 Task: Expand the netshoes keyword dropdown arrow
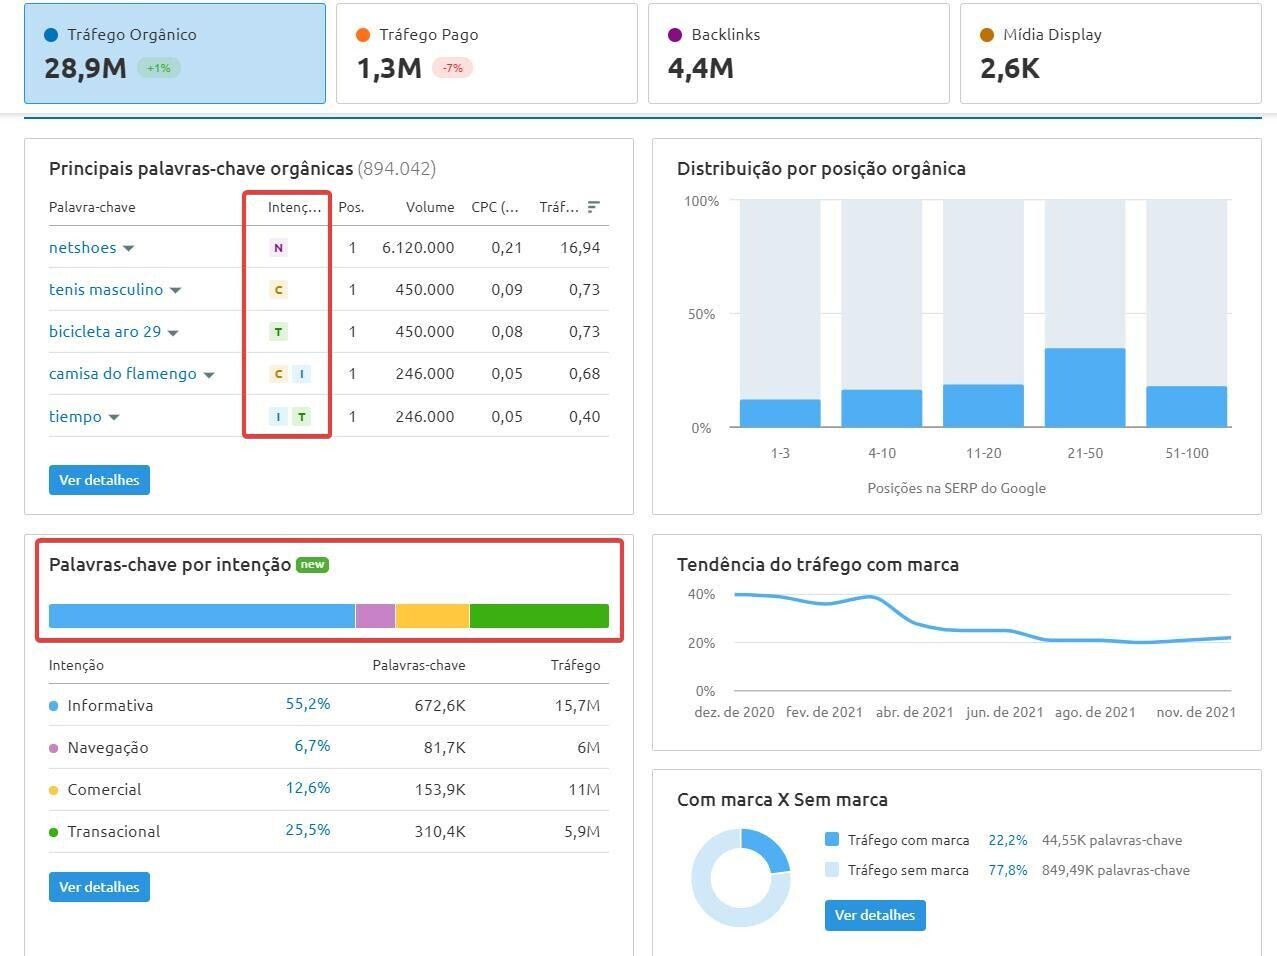(x=129, y=248)
